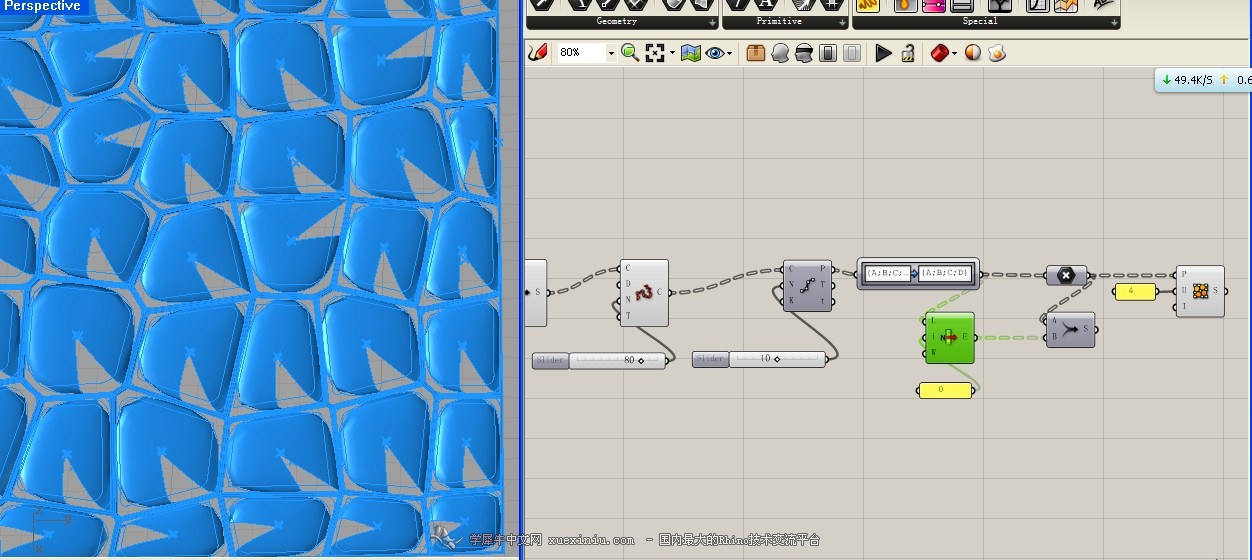1252x560 pixels.
Task: Click the Slider label of the 10 slider
Action: pyautogui.click(x=710, y=359)
